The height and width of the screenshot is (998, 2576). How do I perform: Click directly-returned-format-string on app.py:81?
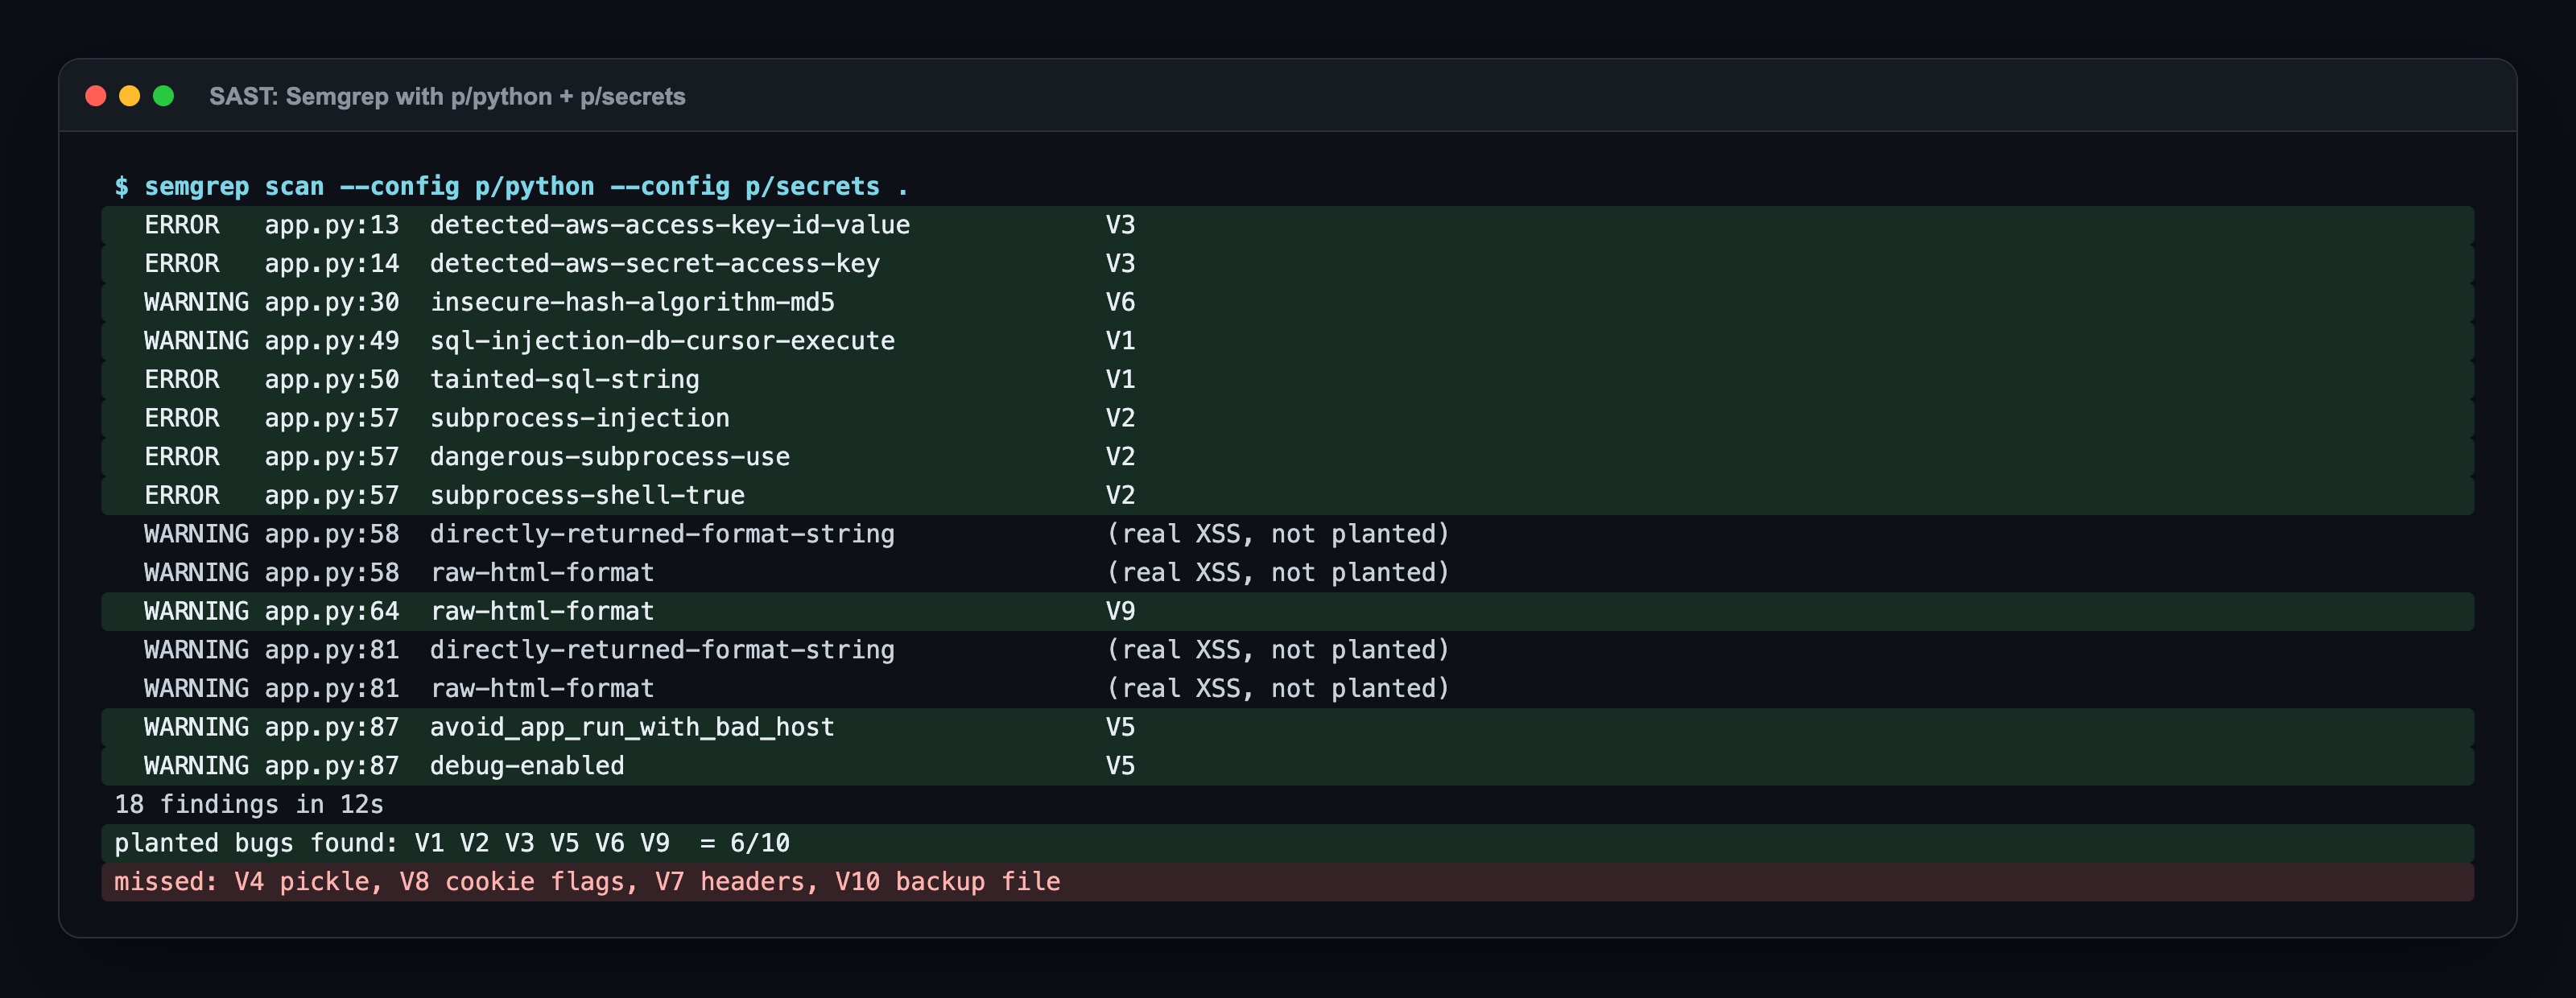click(662, 650)
